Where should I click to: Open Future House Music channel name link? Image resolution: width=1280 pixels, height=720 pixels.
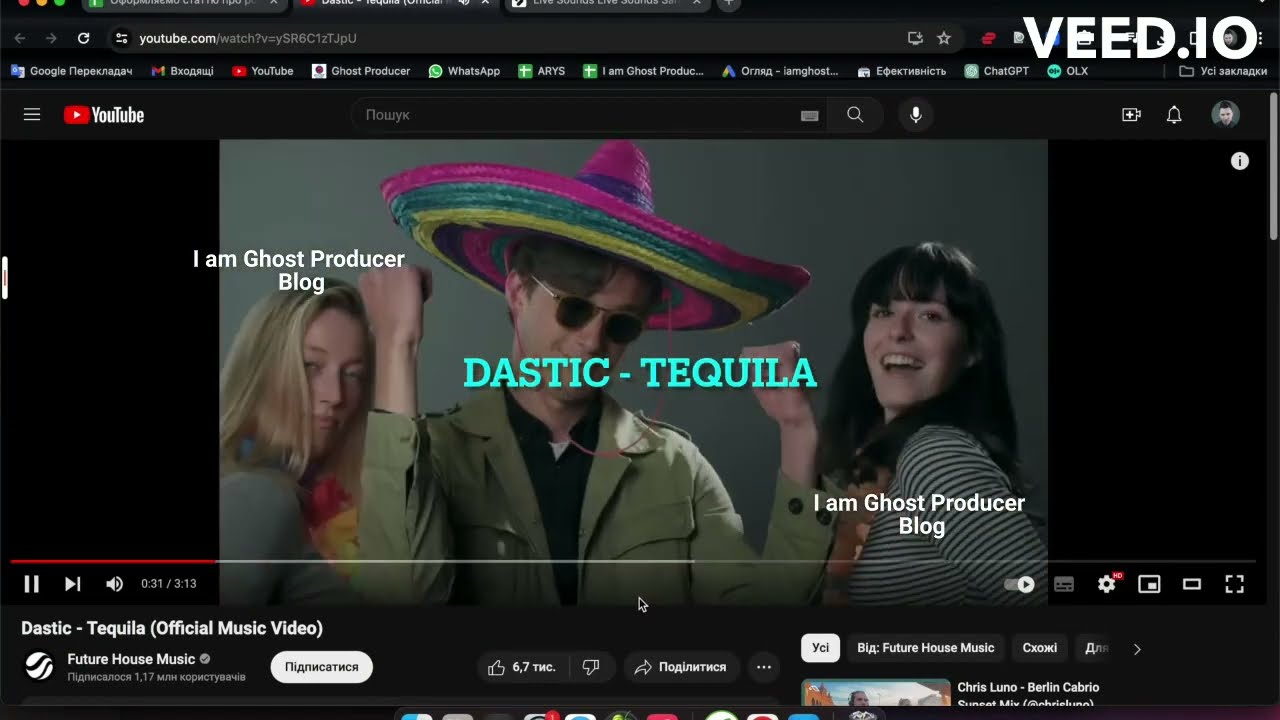[x=131, y=659]
